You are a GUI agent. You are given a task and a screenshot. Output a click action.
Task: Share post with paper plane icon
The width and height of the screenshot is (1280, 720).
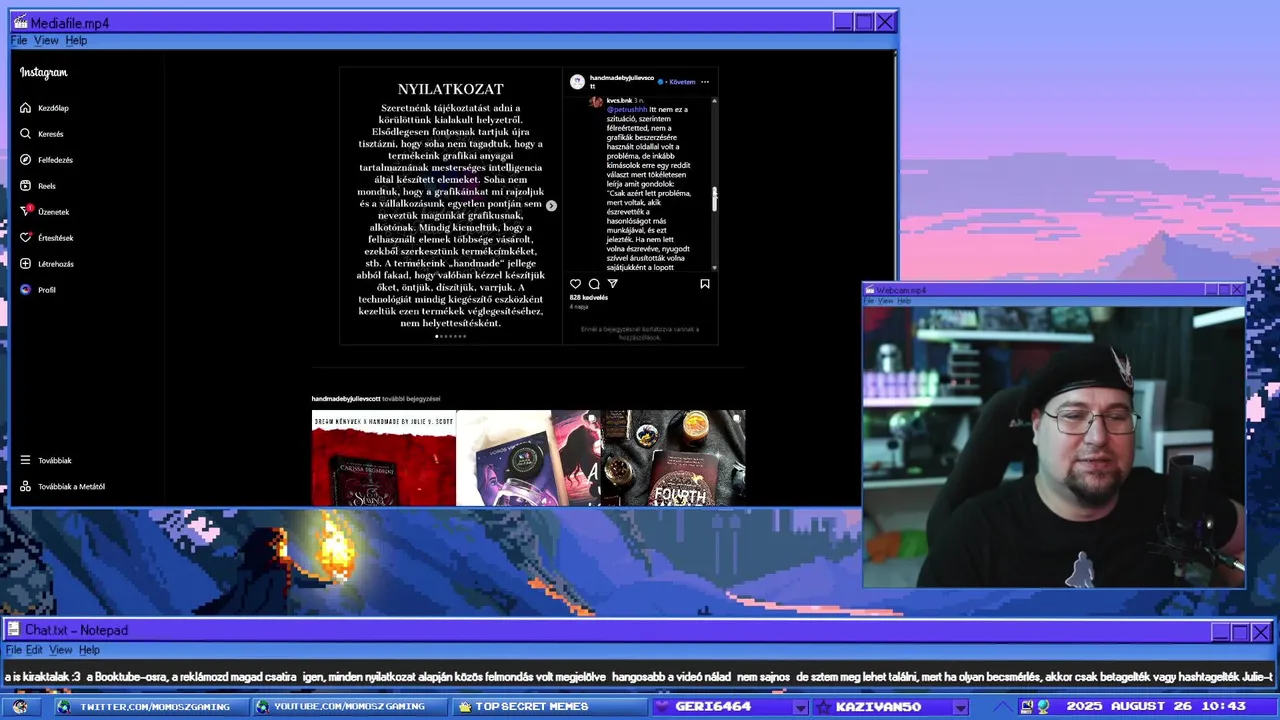coord(613,284)
